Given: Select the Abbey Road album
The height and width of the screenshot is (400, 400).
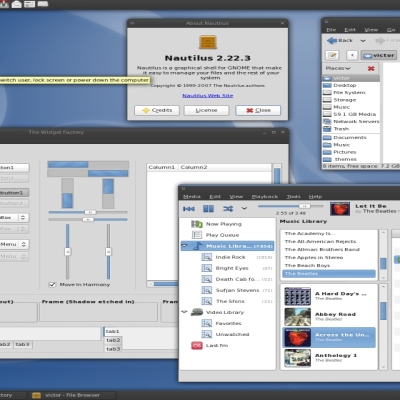Looking at the screenshot, I should point(329,316).
